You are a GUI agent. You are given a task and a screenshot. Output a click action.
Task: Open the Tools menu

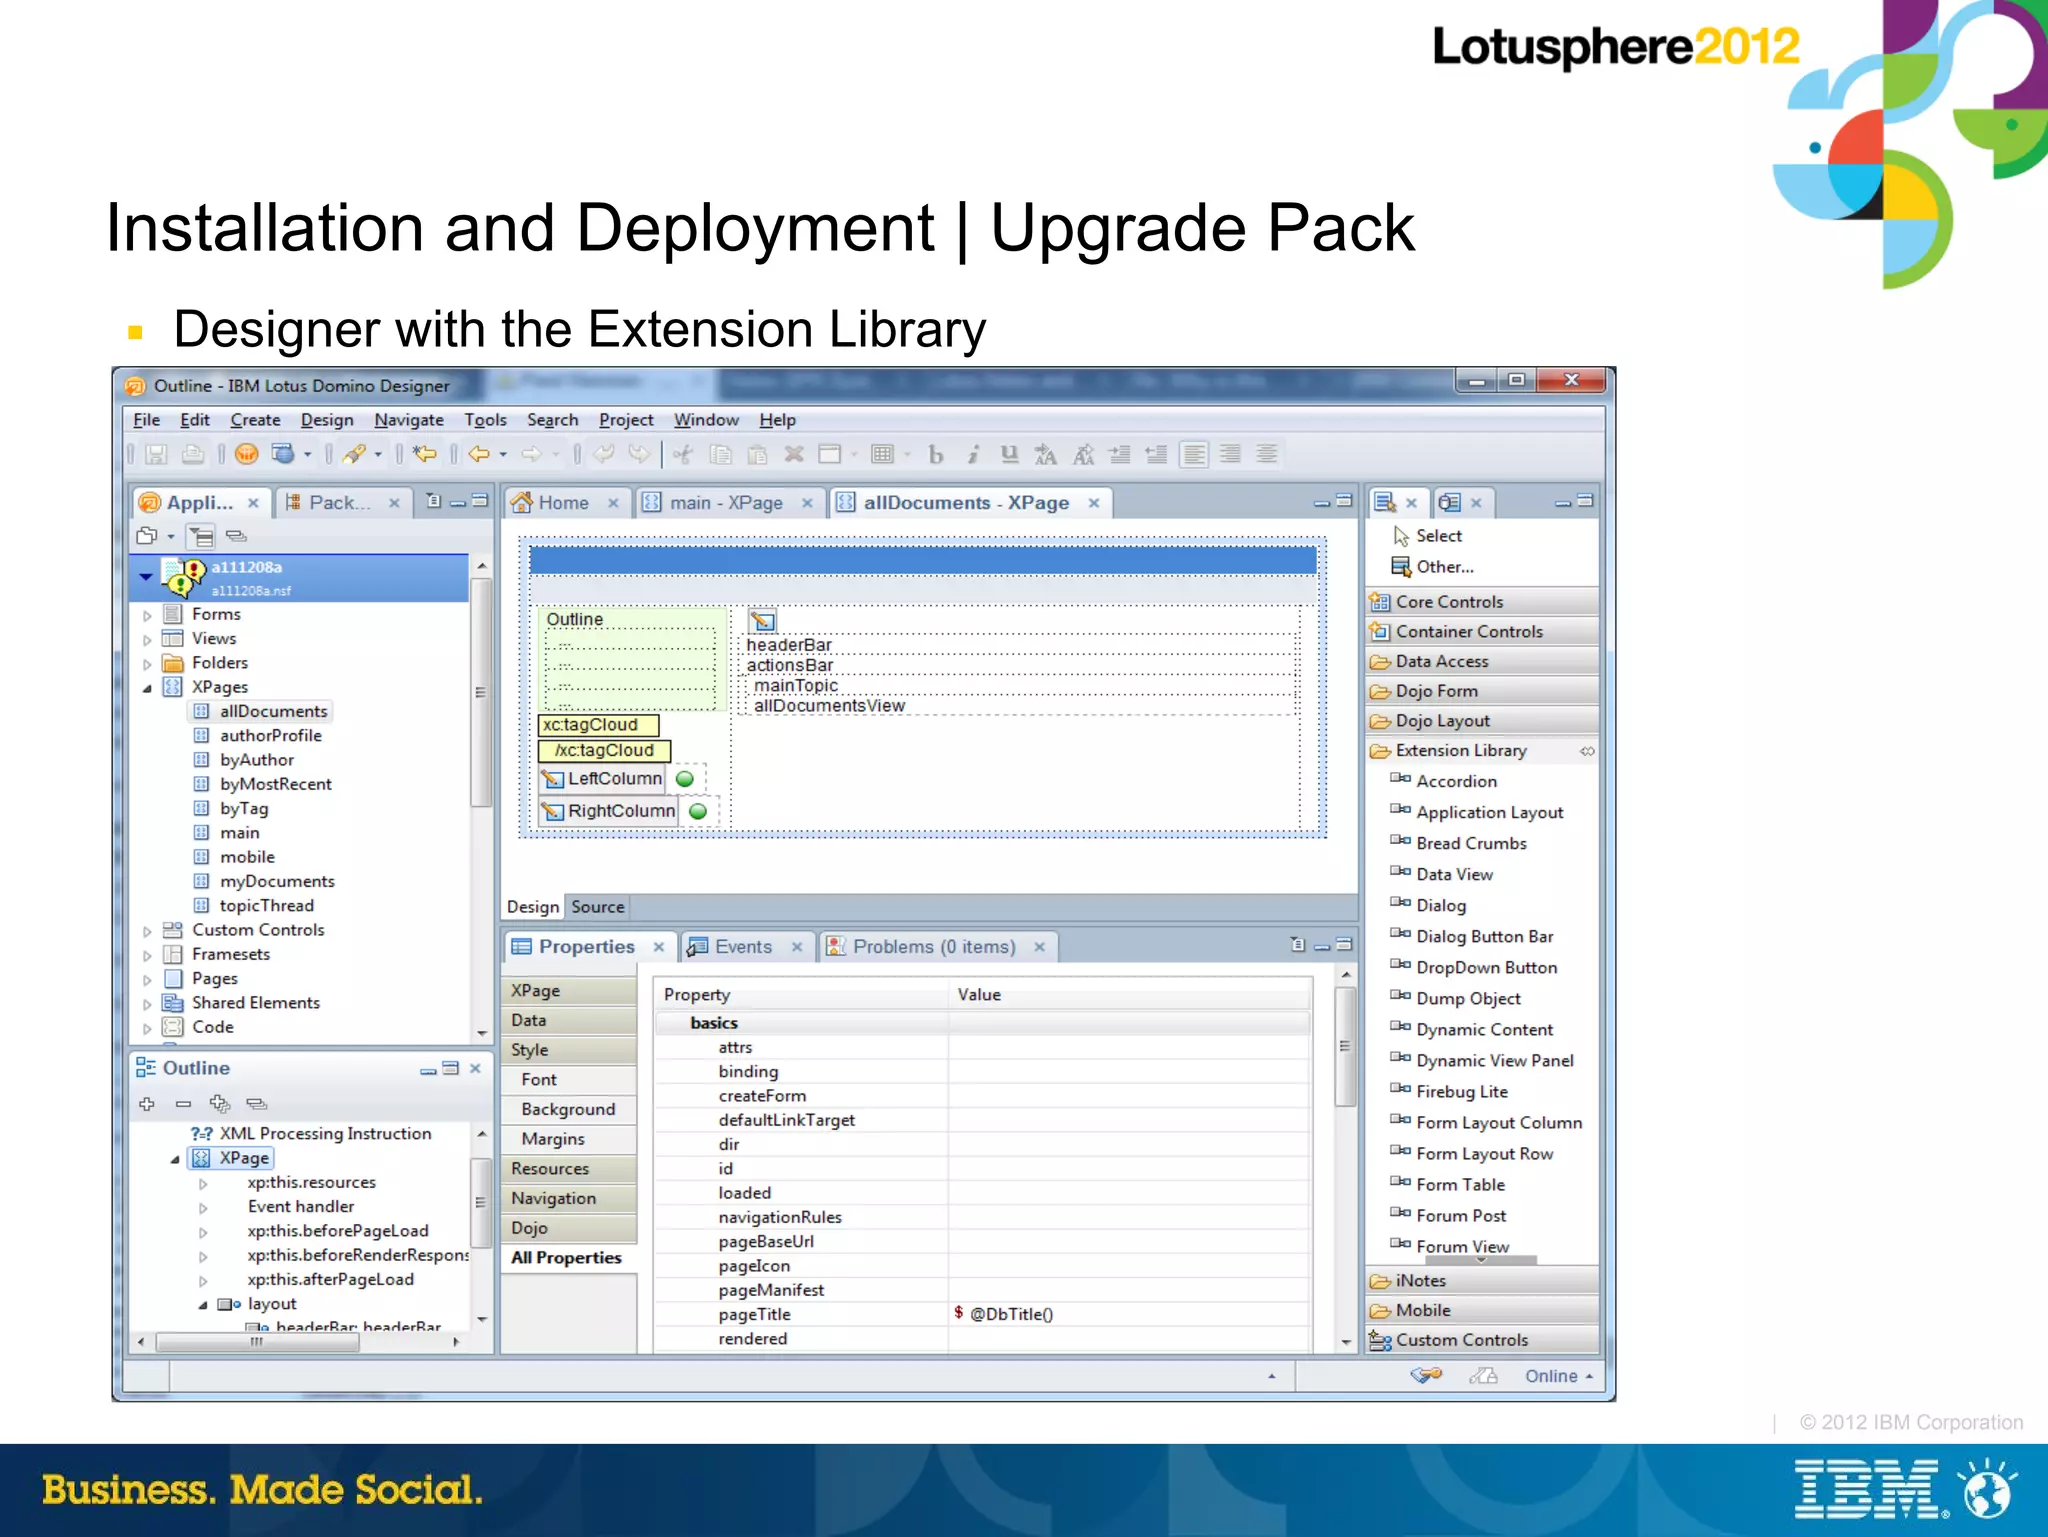click(485, 420)
